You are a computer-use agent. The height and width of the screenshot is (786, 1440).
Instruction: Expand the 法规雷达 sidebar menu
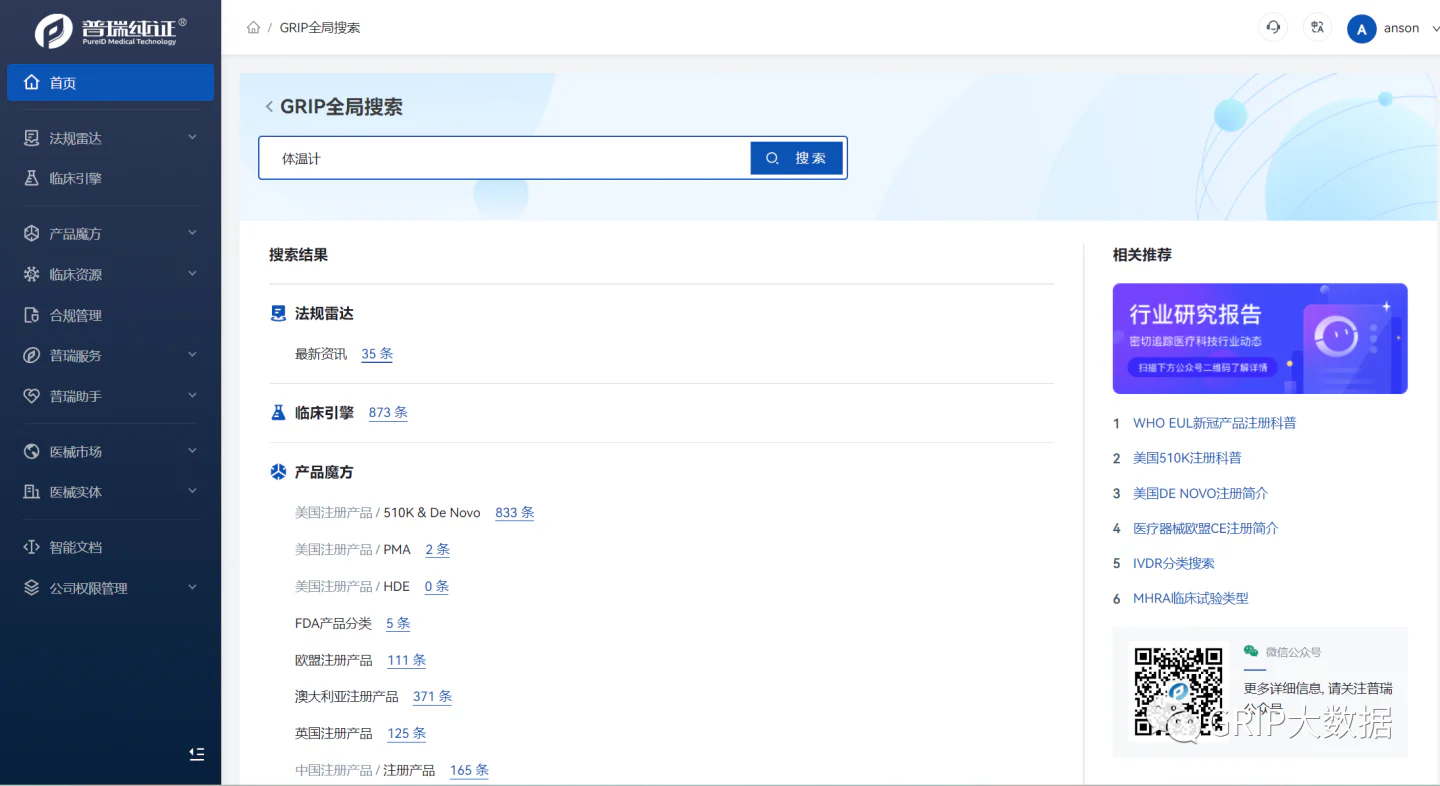[x=193, y=137]
